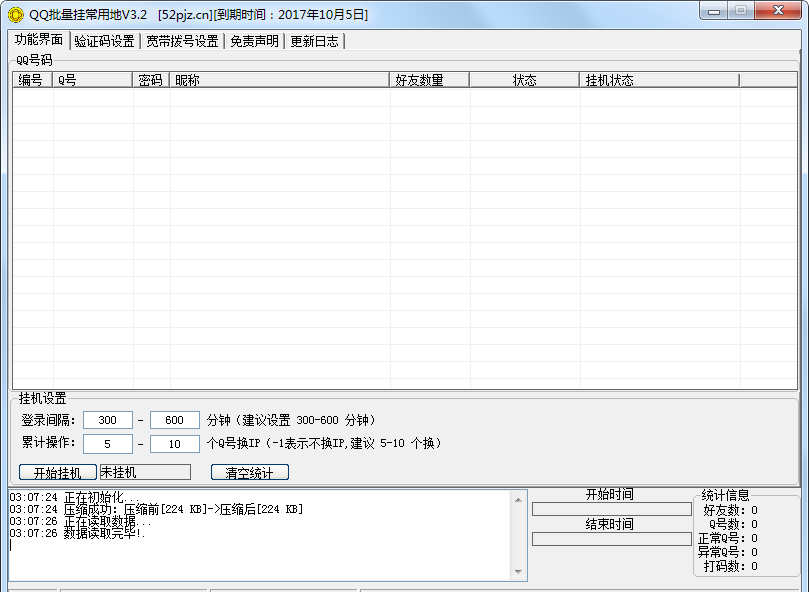Click the 异常Q号: 0 statistic
The width and height of the screenshot is (809, 615).
(727, 552)
